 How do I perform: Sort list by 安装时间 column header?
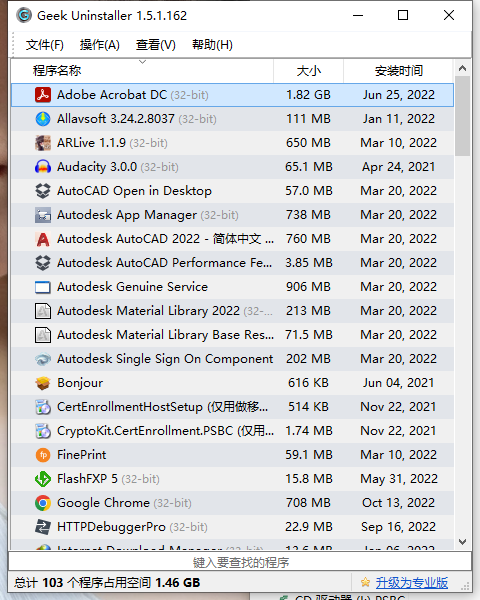(x=398, y=71)
